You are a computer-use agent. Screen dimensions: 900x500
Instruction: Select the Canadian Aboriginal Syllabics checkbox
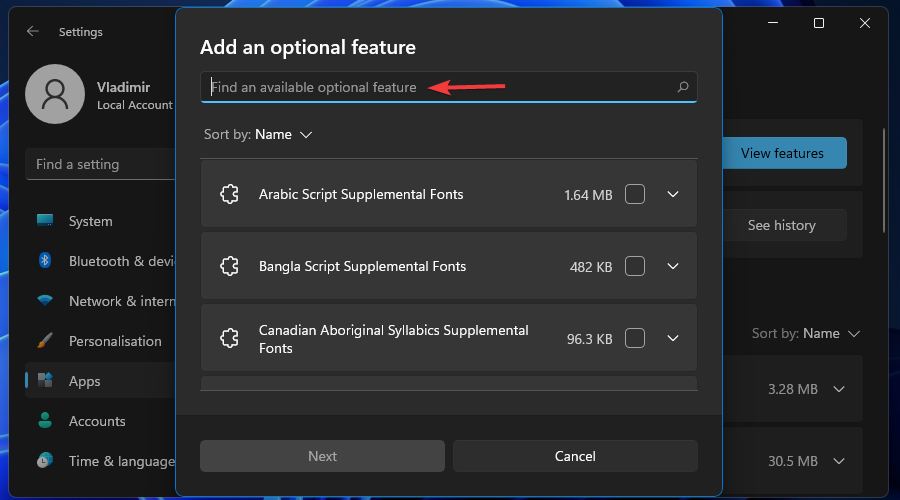click(635, 339)
